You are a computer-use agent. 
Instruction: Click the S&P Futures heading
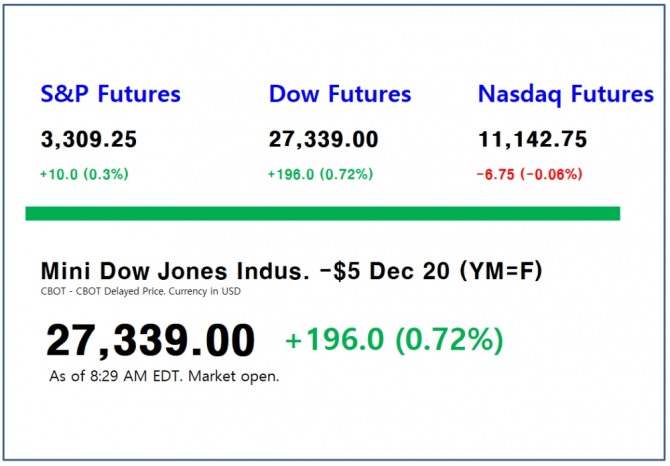(110, 95)
